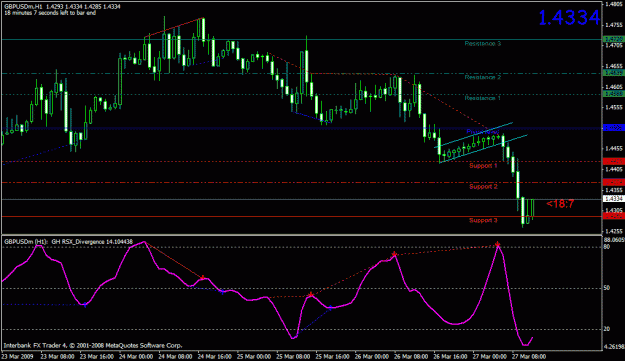Screen dimensions: 625x361
Task: Click the 26 Mar 08:00 time axis label
Action: [411, 356]
